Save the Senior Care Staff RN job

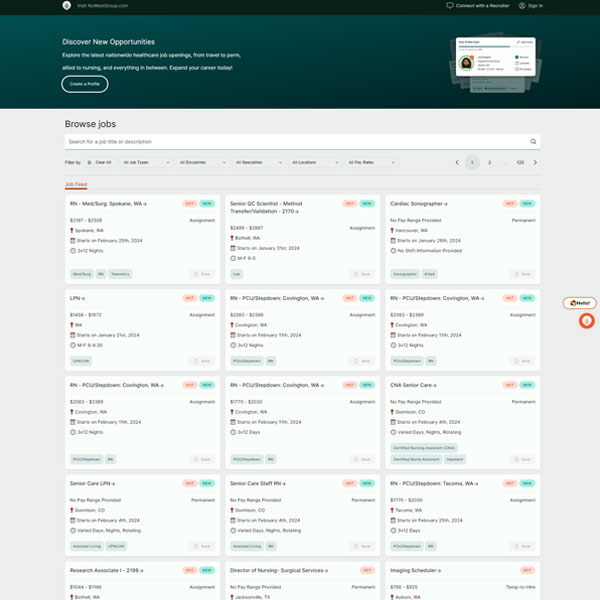(x=362, y=546)
